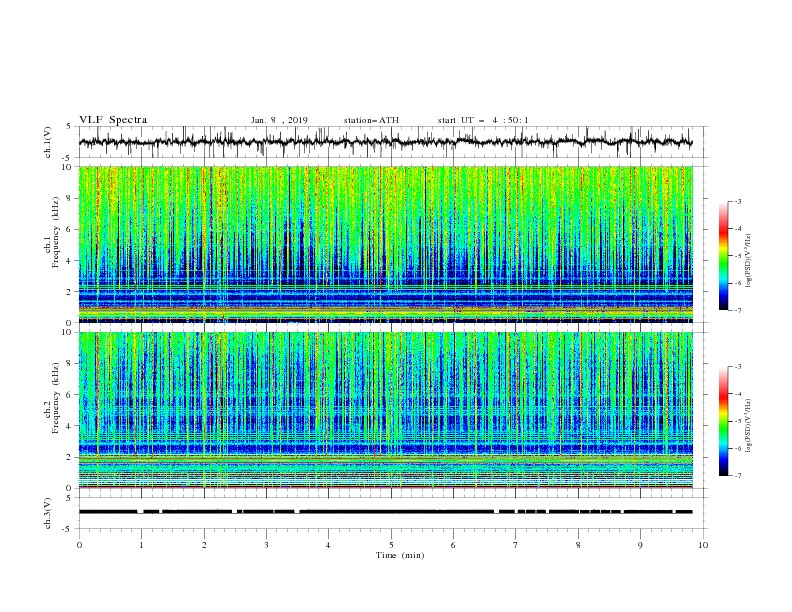The width and height of the screenshot is (792, 612).
Task: Click the time axis tick label "8"
Action: coord(578,545)
